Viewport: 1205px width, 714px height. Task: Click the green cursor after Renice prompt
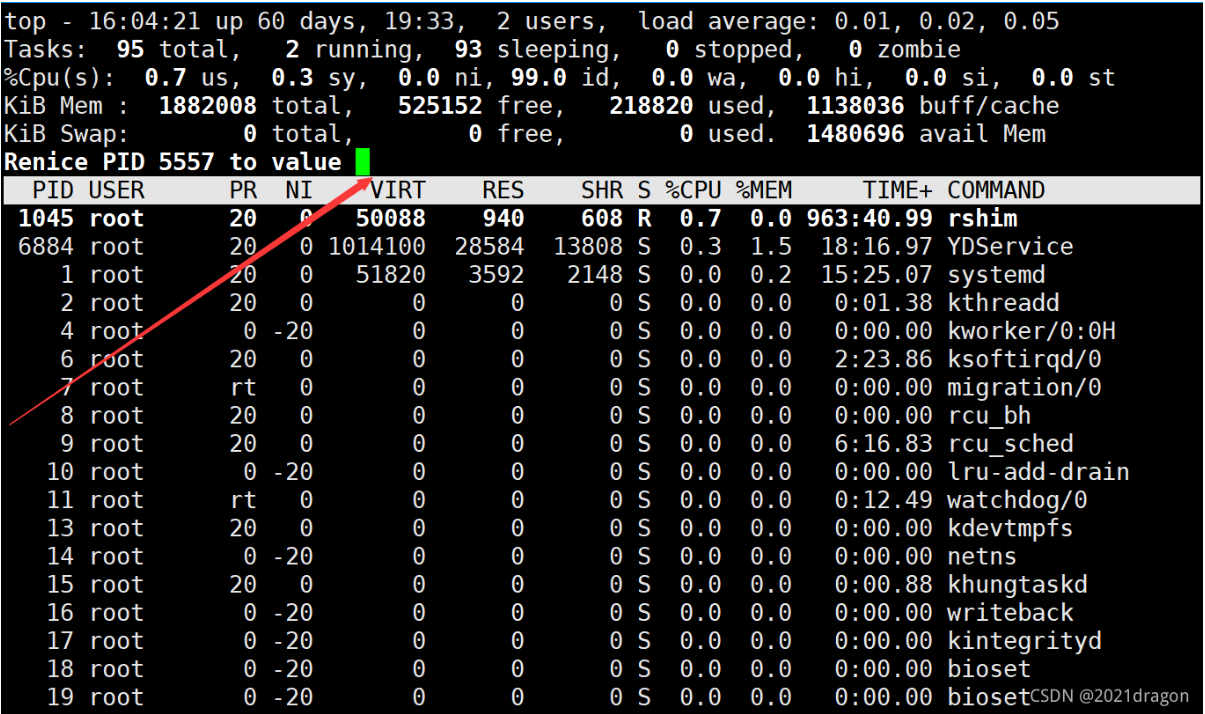[362, 162]
